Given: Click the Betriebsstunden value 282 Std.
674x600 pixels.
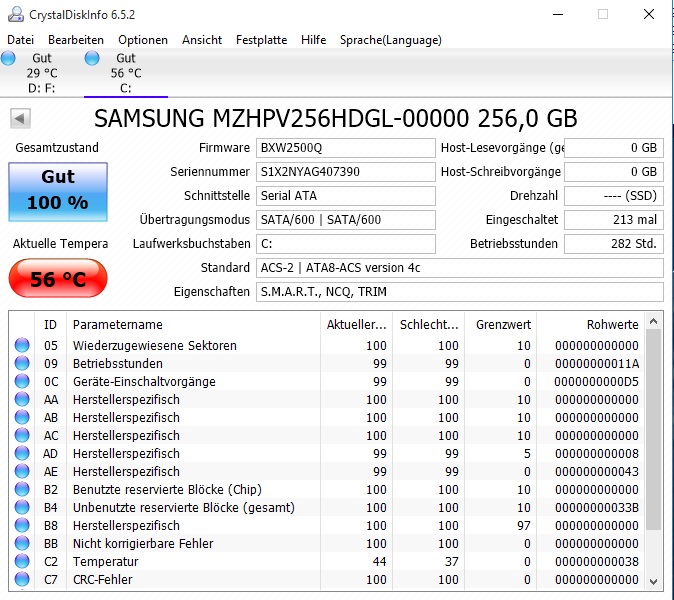Looking at the screenshot, I should 614,244.
